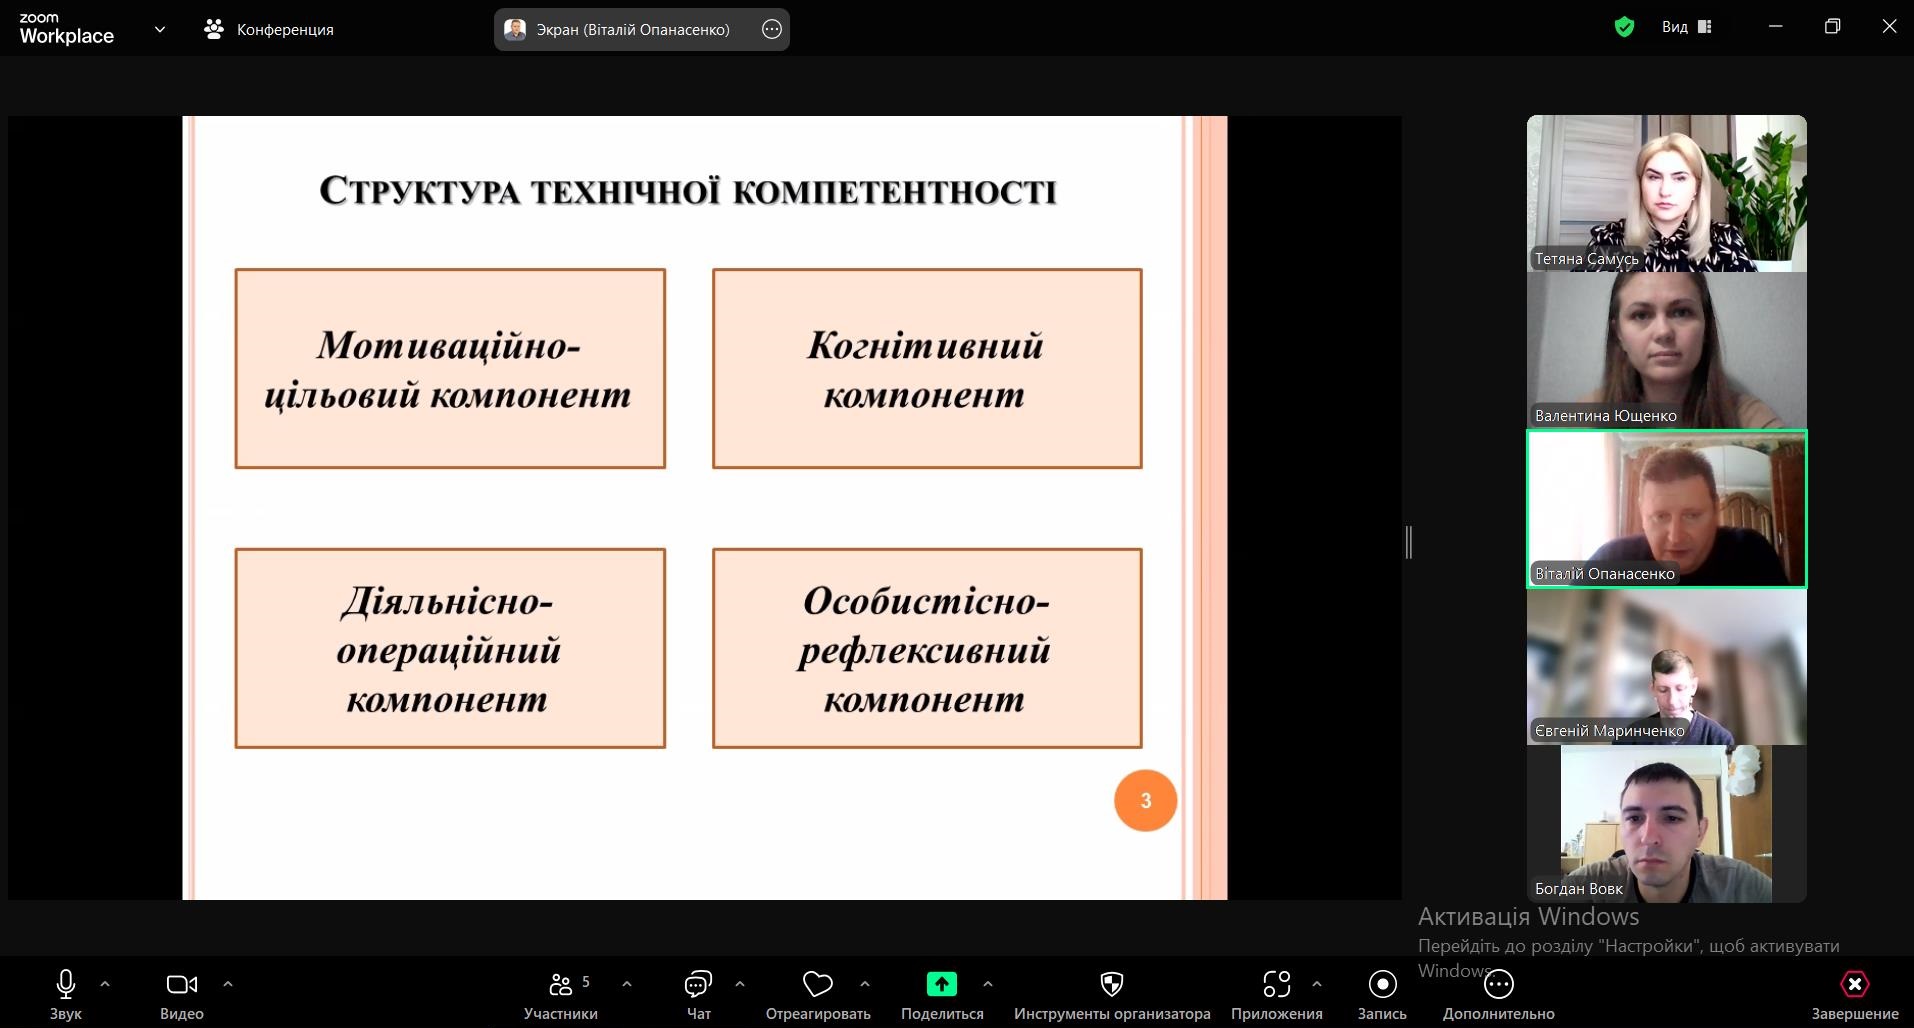Toggle microphone with the Sound button

66,985
